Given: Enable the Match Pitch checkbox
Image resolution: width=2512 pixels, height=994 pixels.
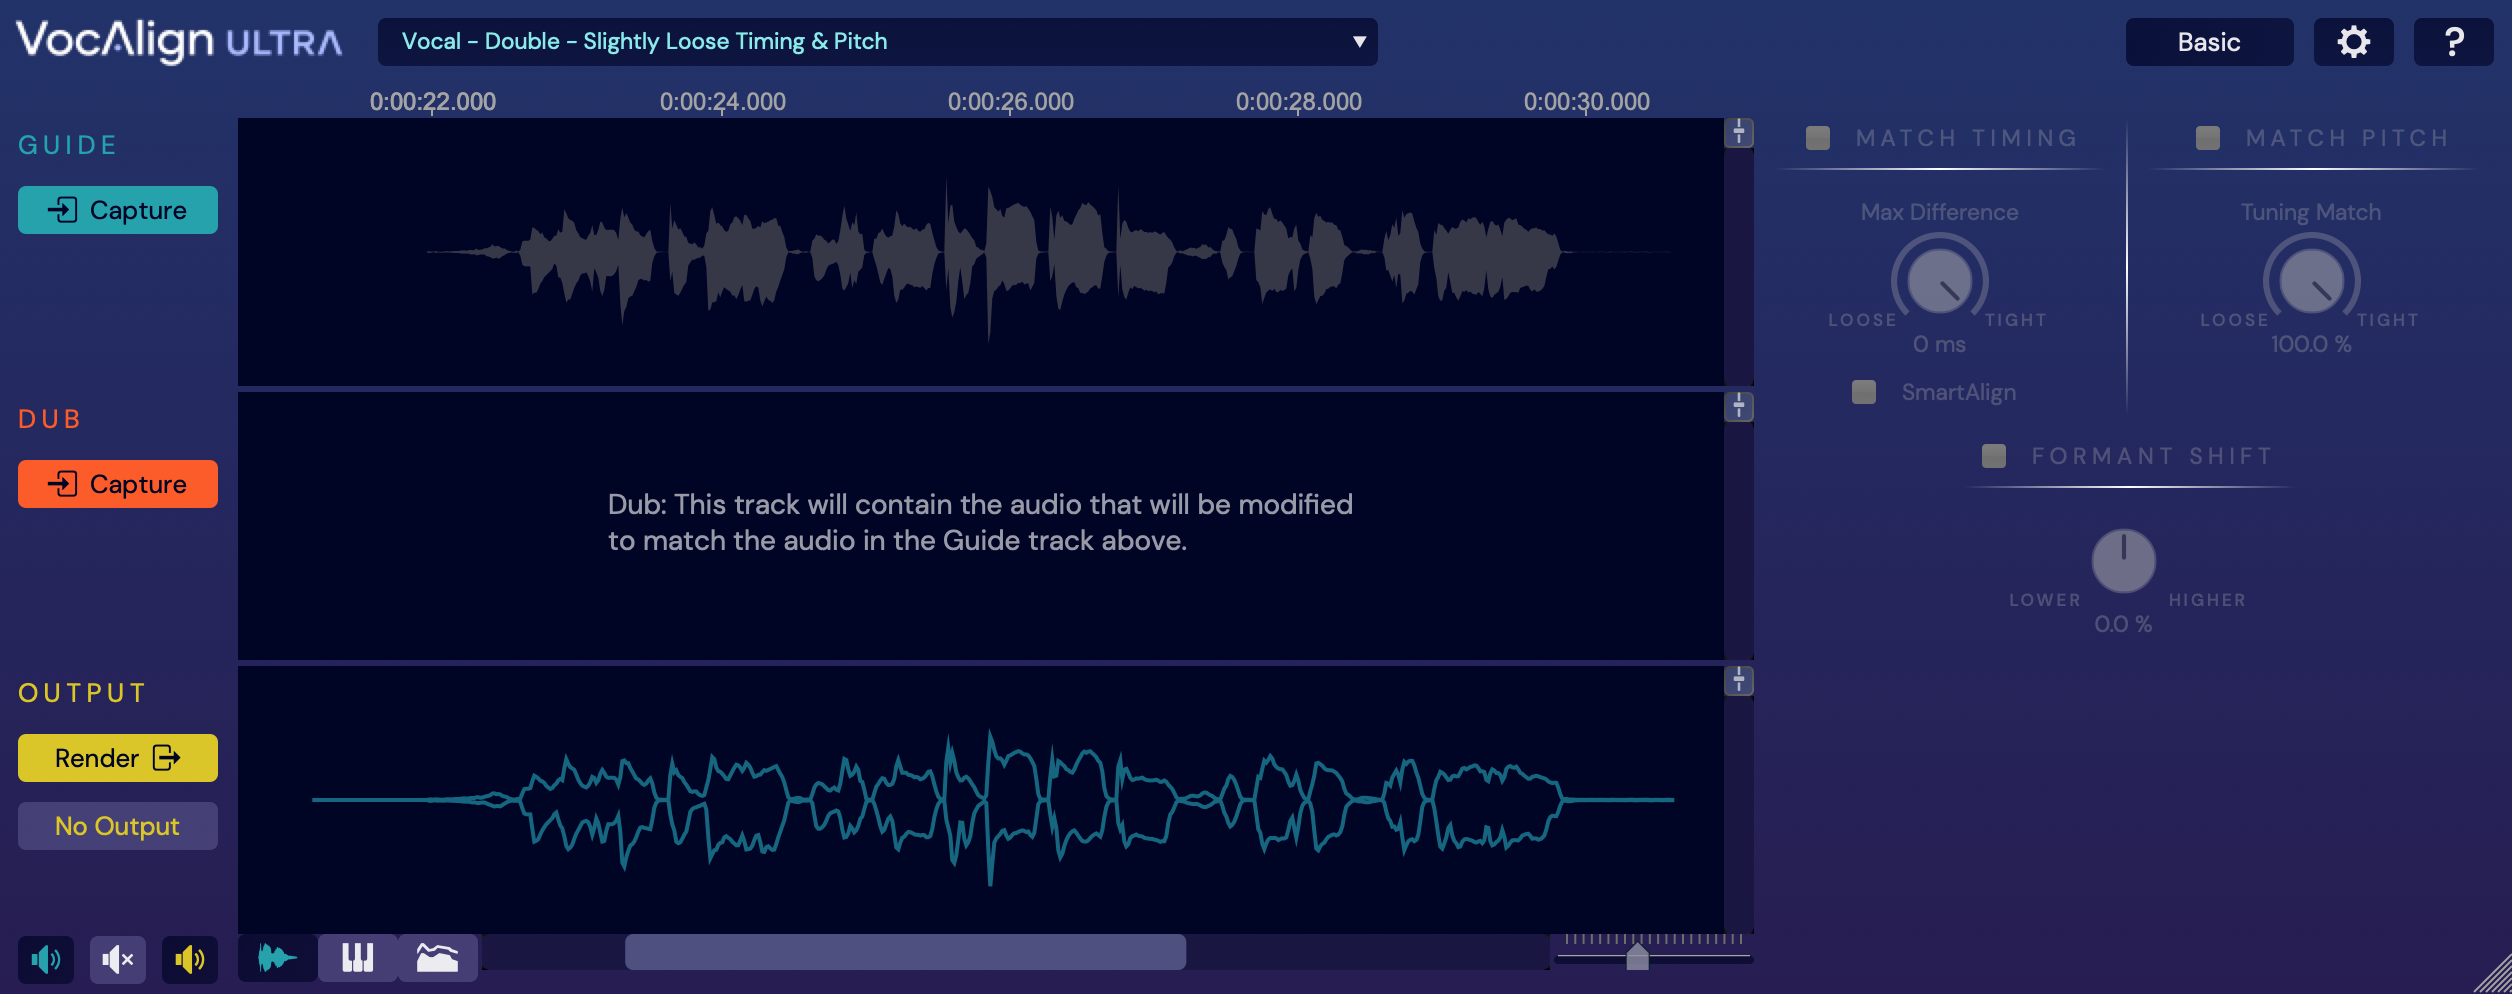Looking at the screenshot, I should point(2207,138).
